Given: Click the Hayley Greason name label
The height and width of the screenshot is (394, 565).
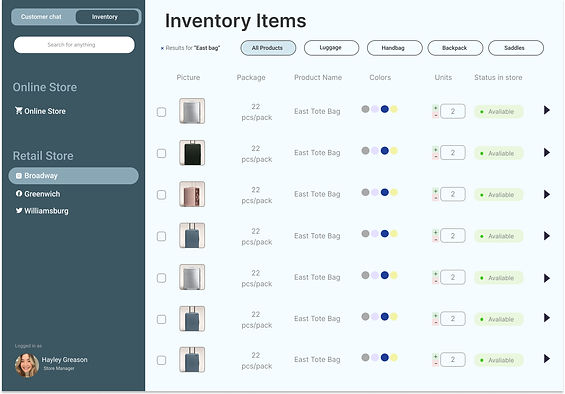Looking at the screenshot, I should point(64,359).
